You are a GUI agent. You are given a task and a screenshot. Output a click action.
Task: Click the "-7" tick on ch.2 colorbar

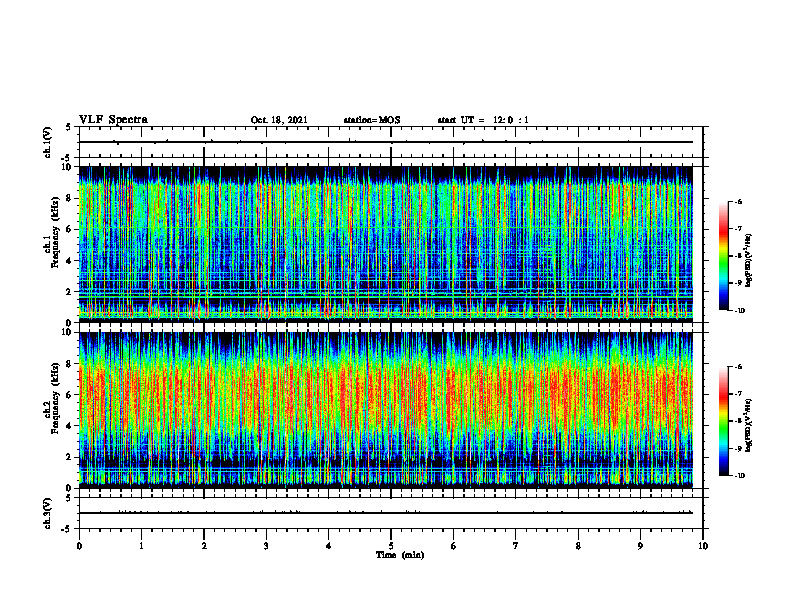click(x=738, y=394)
